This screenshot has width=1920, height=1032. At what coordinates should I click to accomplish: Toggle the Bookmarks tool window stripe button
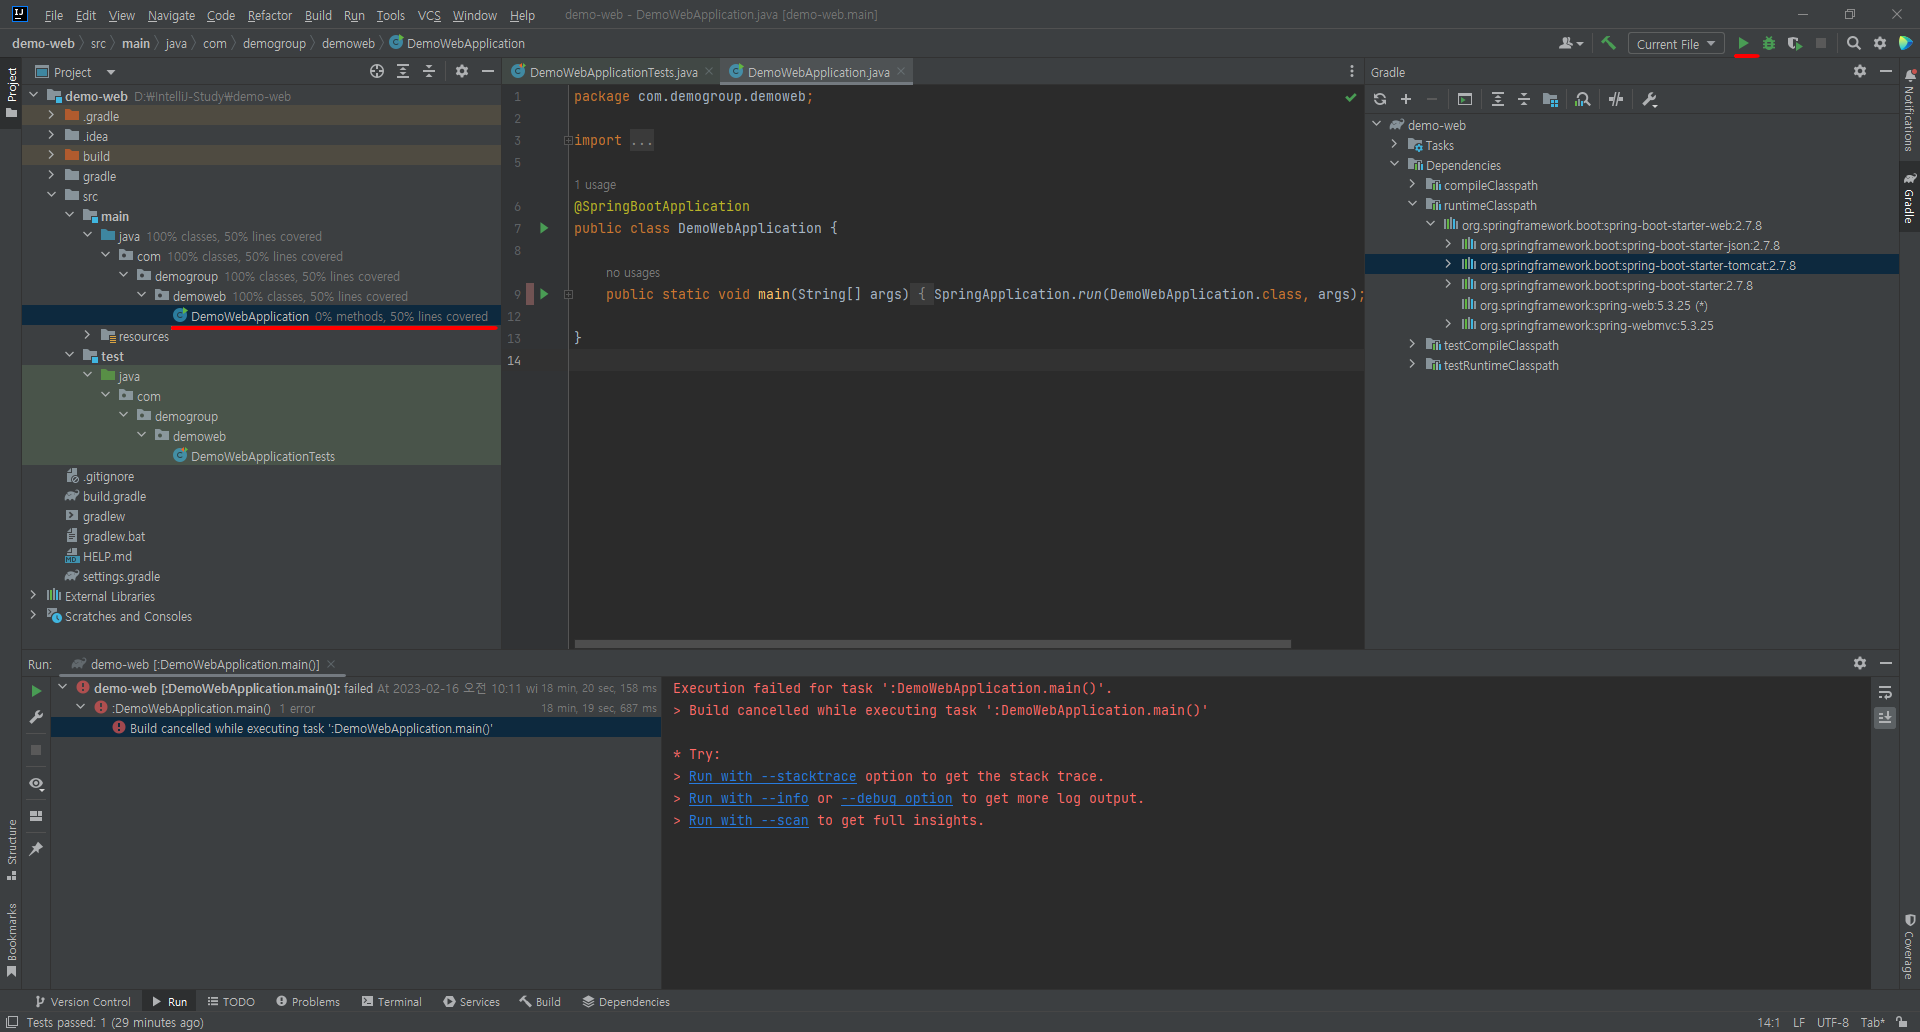coord(11,940)
